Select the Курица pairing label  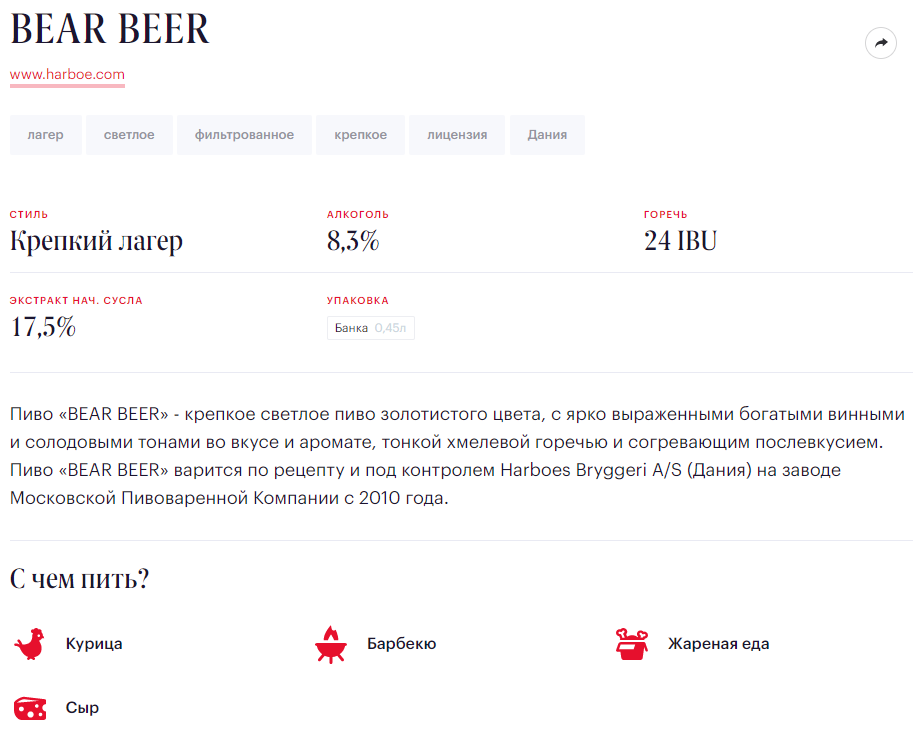(94, 644)
